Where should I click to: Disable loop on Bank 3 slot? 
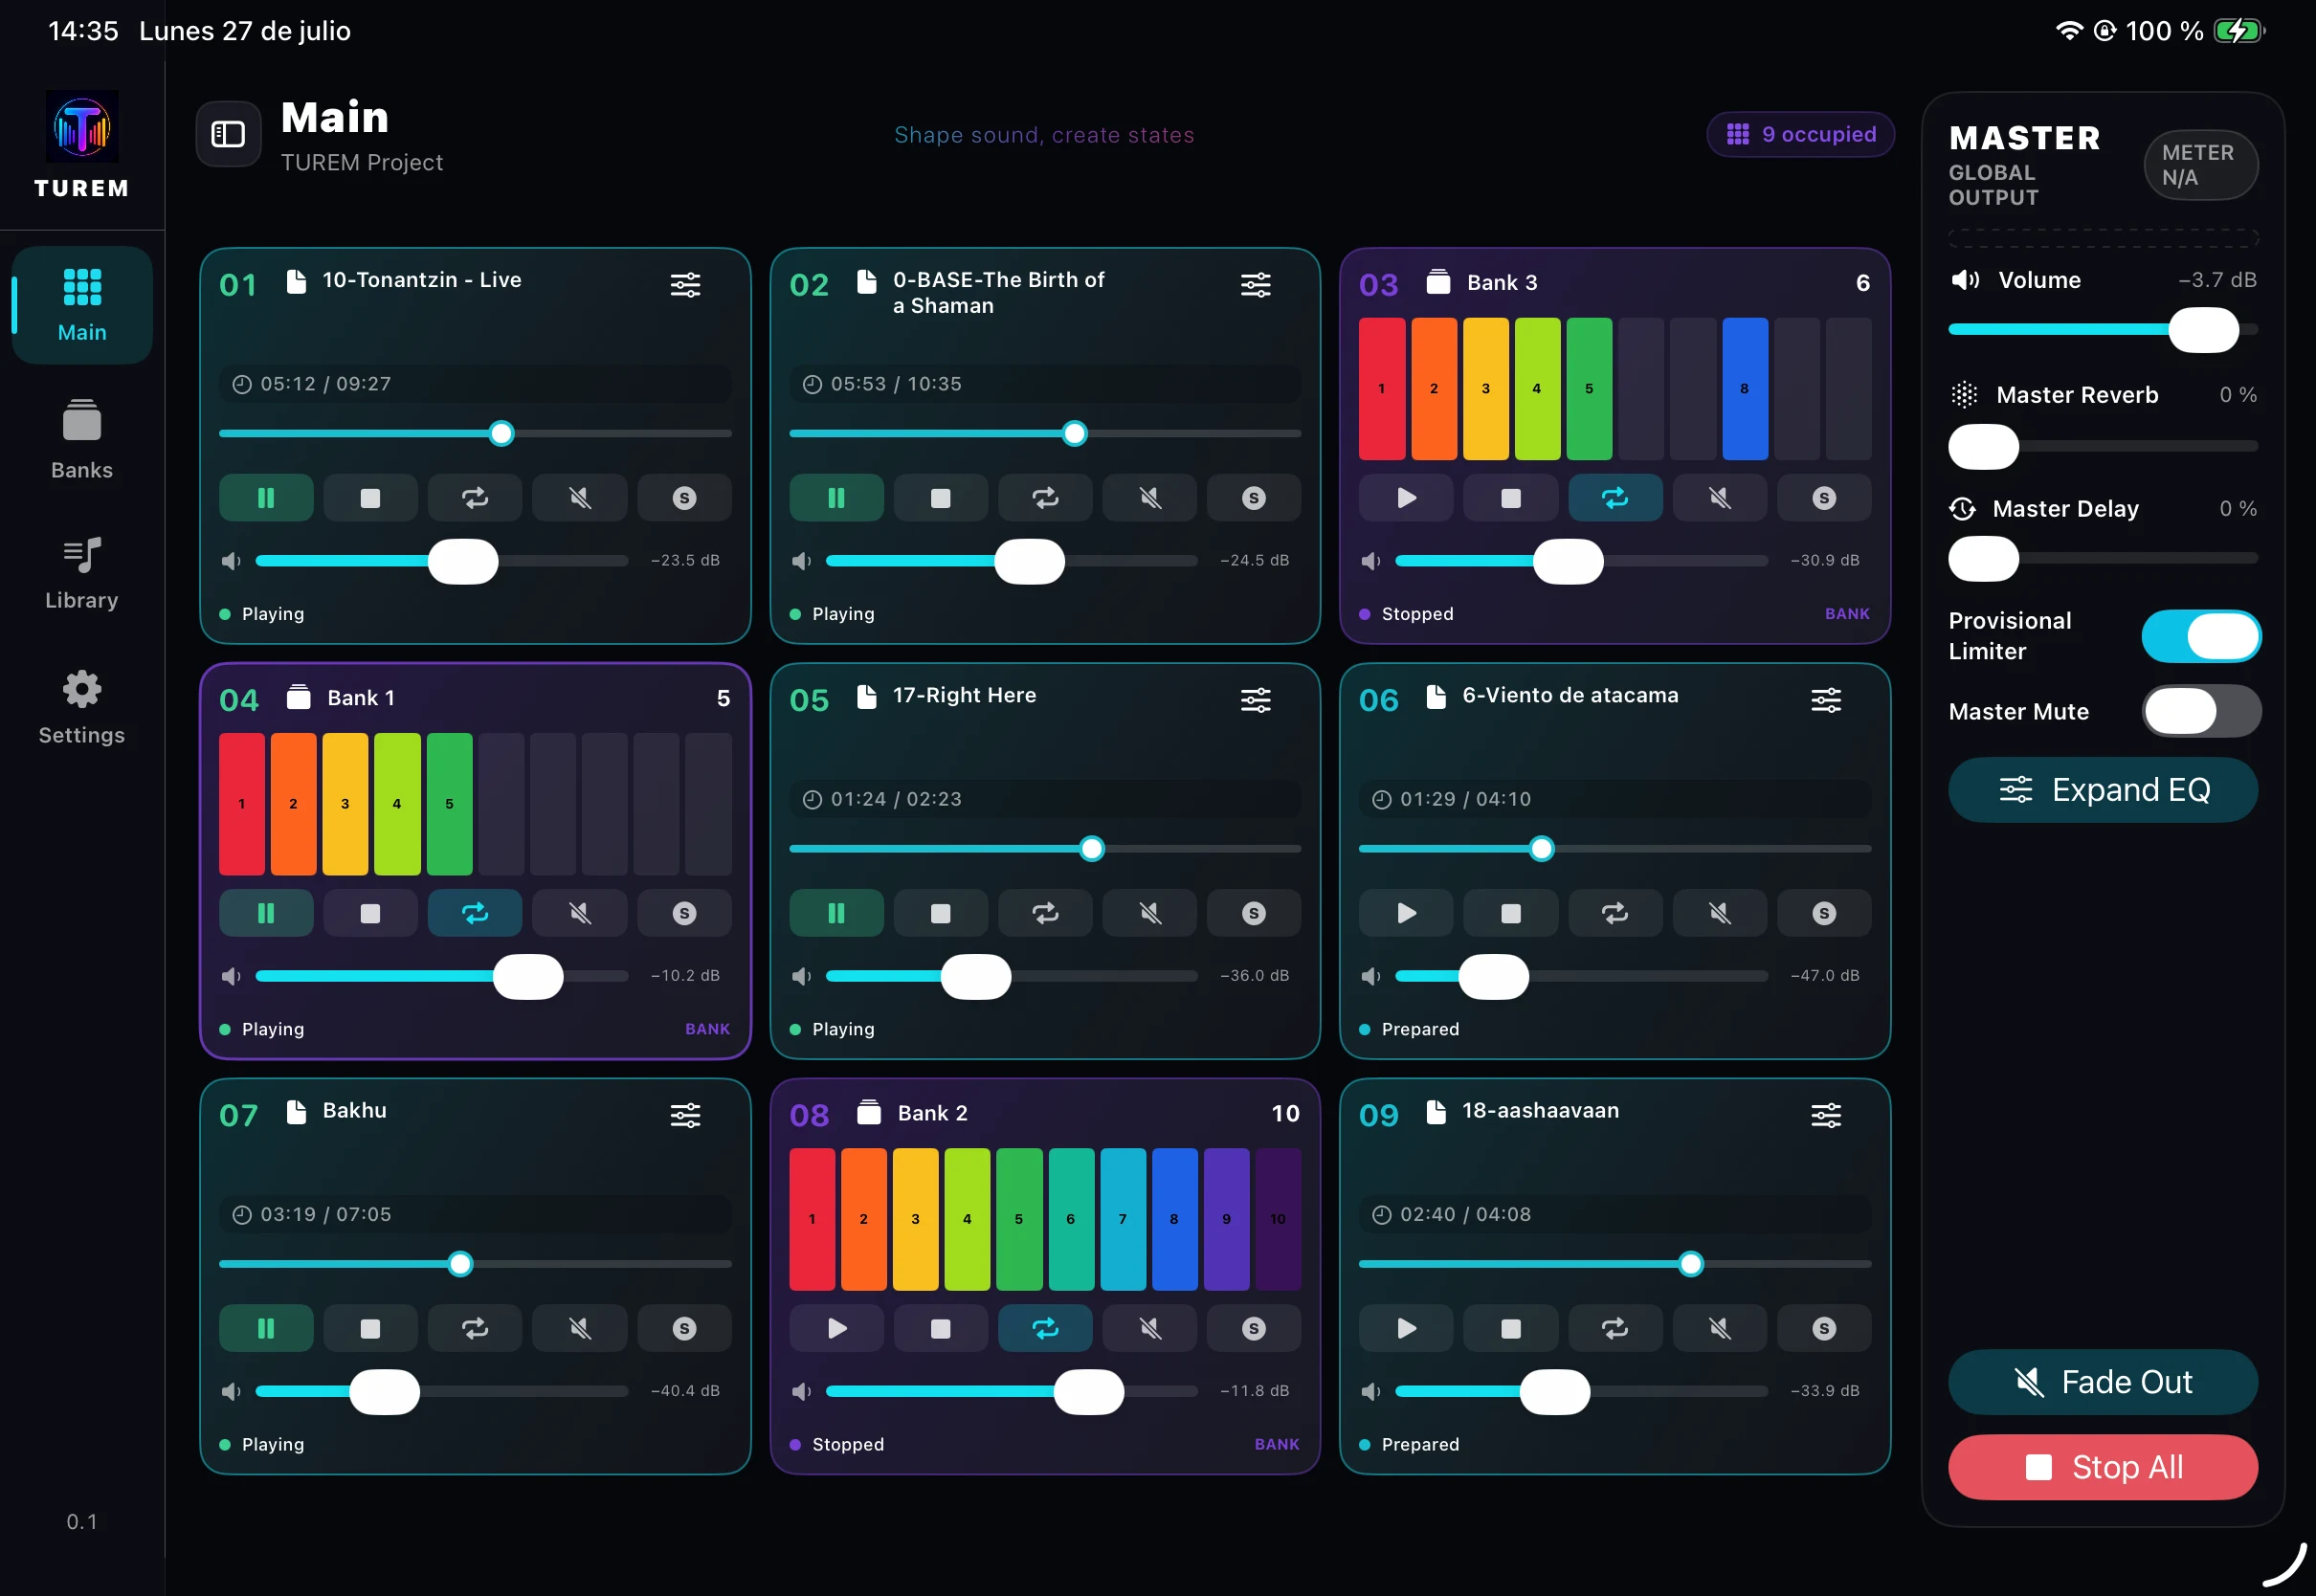tap(1615, 498)
